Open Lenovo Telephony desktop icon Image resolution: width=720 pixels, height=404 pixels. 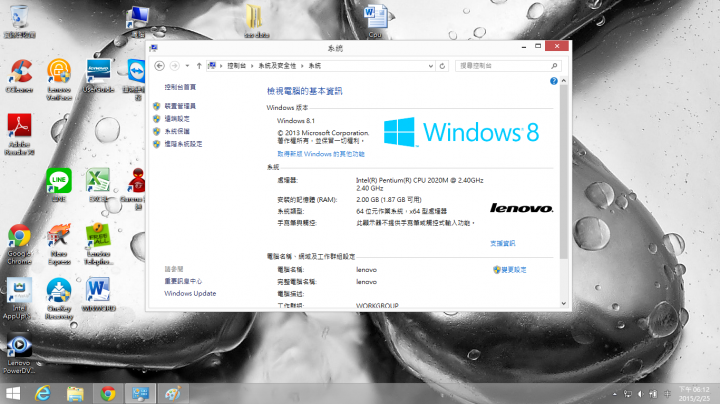tap(98, 244)
